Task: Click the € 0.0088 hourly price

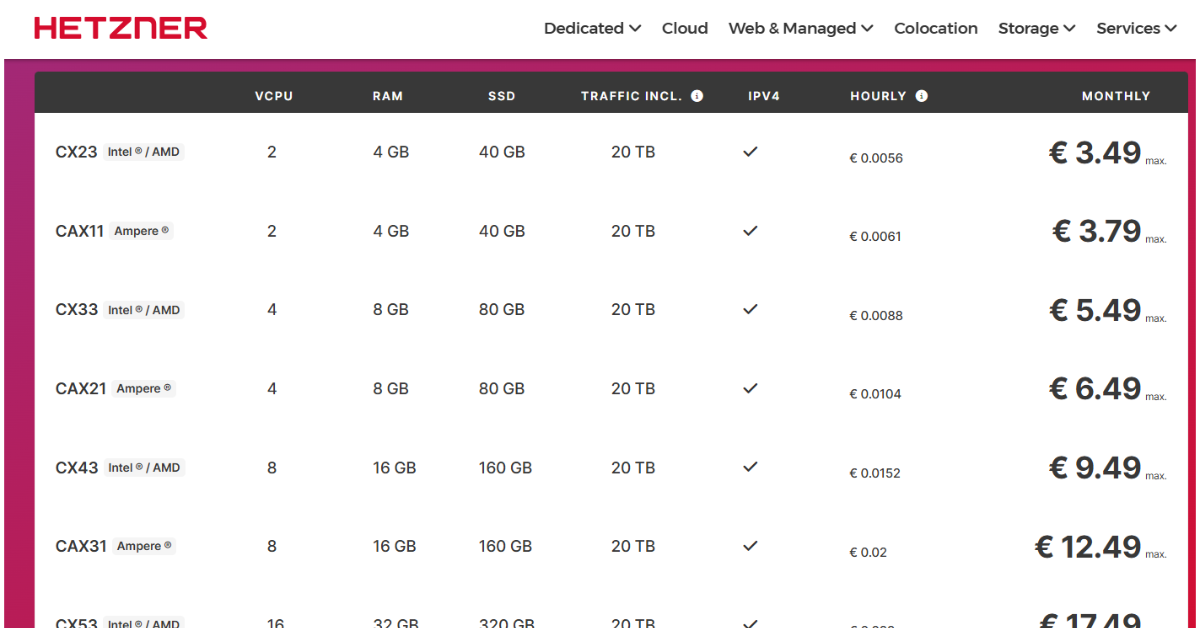Action: pyautogui.click(x=876, y=316)
